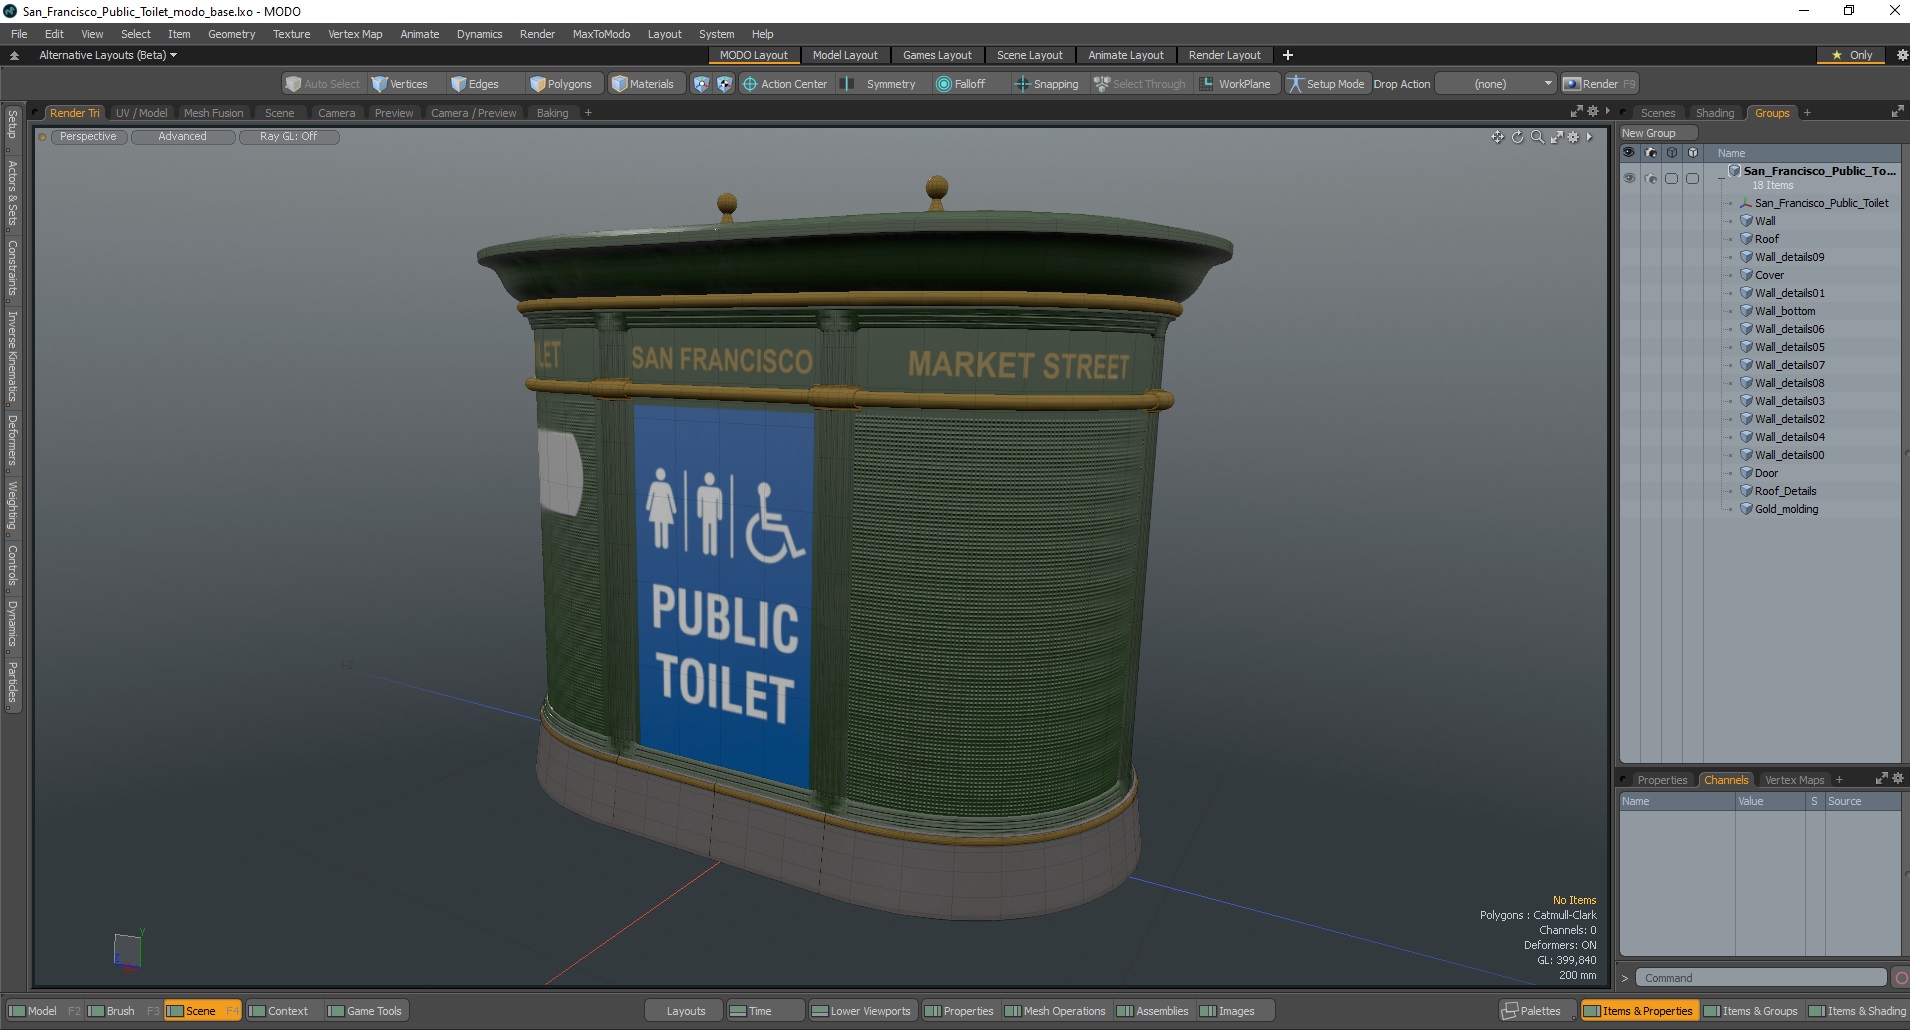Viewport: 1910px width, 1030px height.
Task: Click into the Command input field
Action: click(x=1761, y=978)
